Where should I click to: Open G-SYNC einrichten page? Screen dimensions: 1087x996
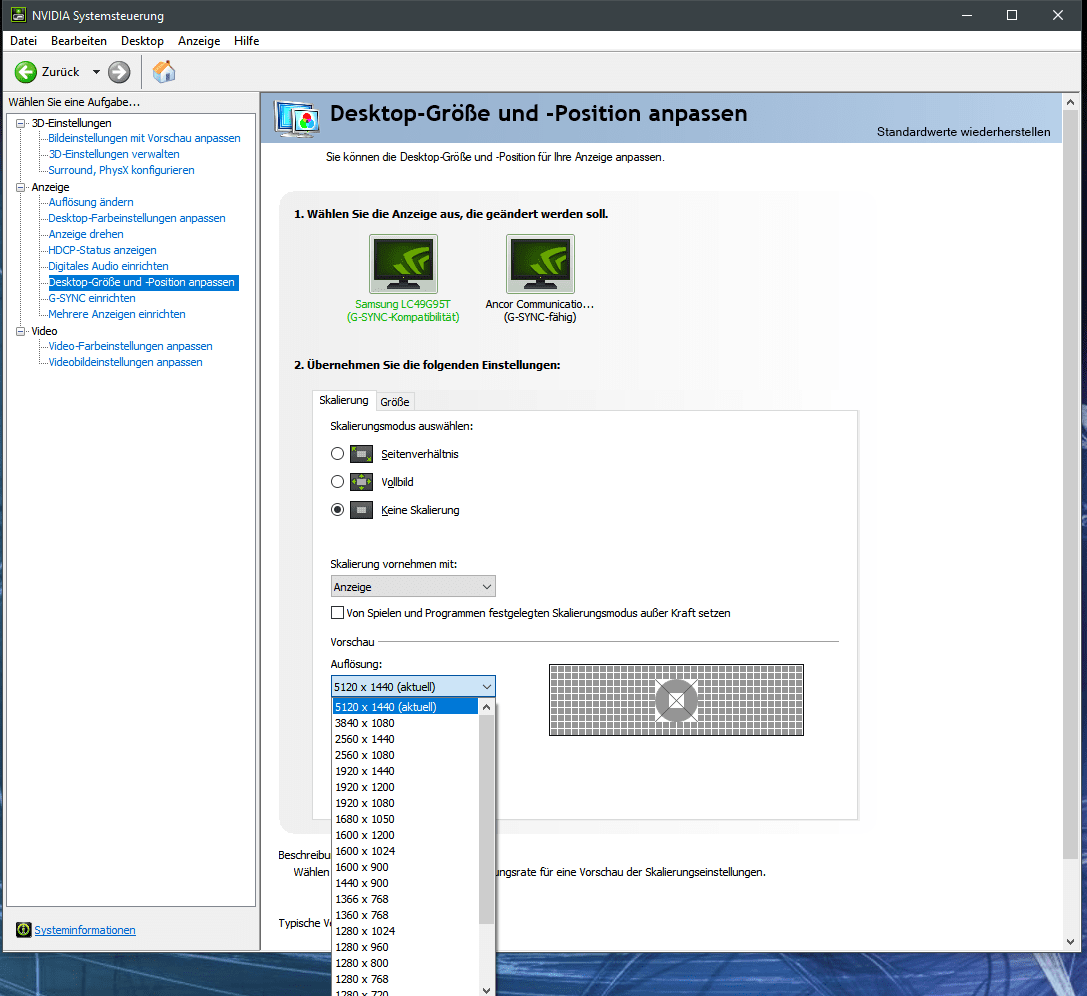pyautogui.click(x=92, y=298)
